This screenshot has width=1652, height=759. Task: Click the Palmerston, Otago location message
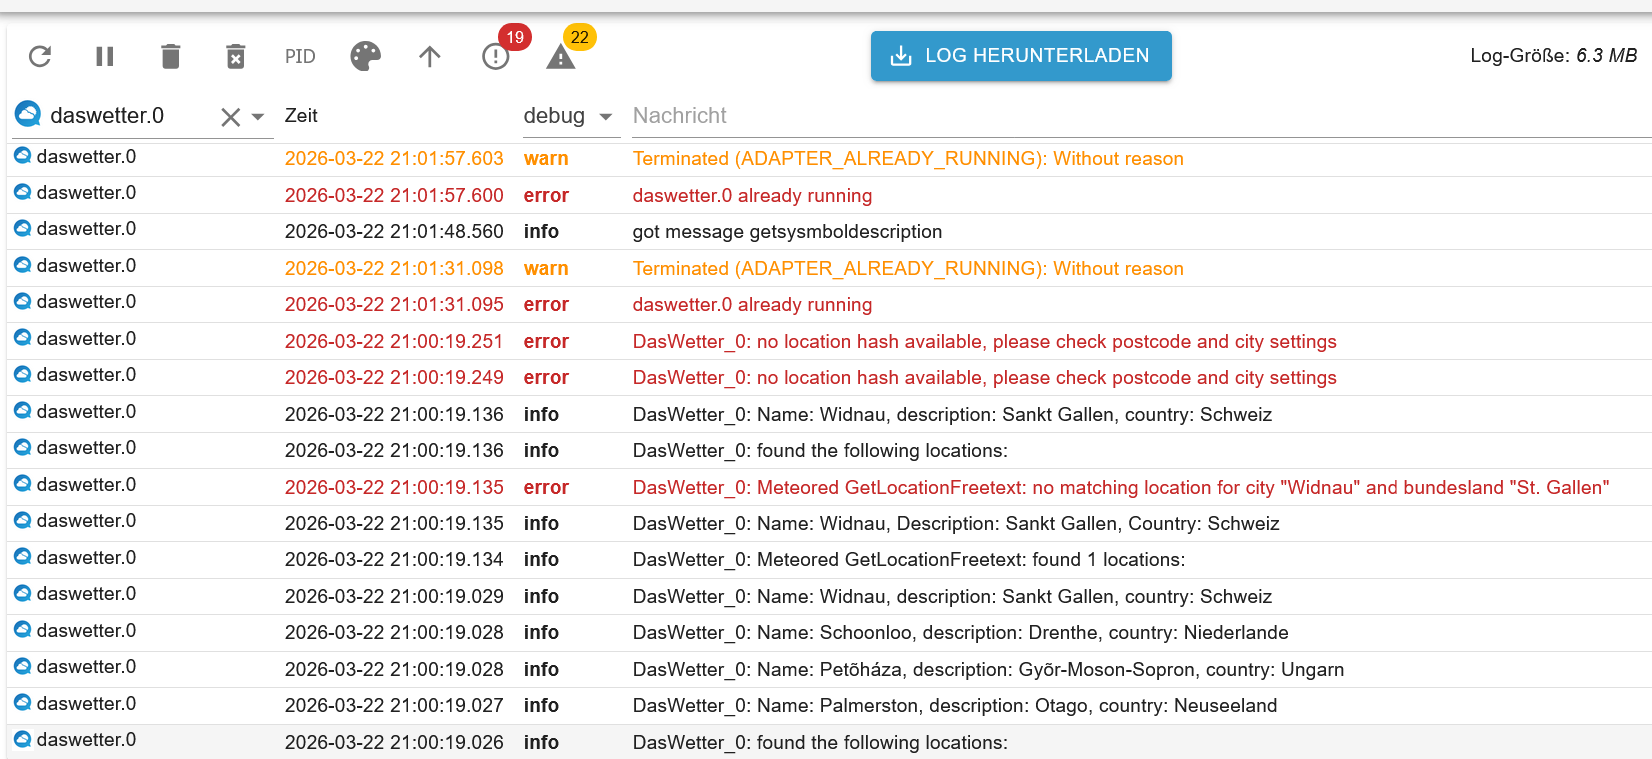(x=955, y=706)
